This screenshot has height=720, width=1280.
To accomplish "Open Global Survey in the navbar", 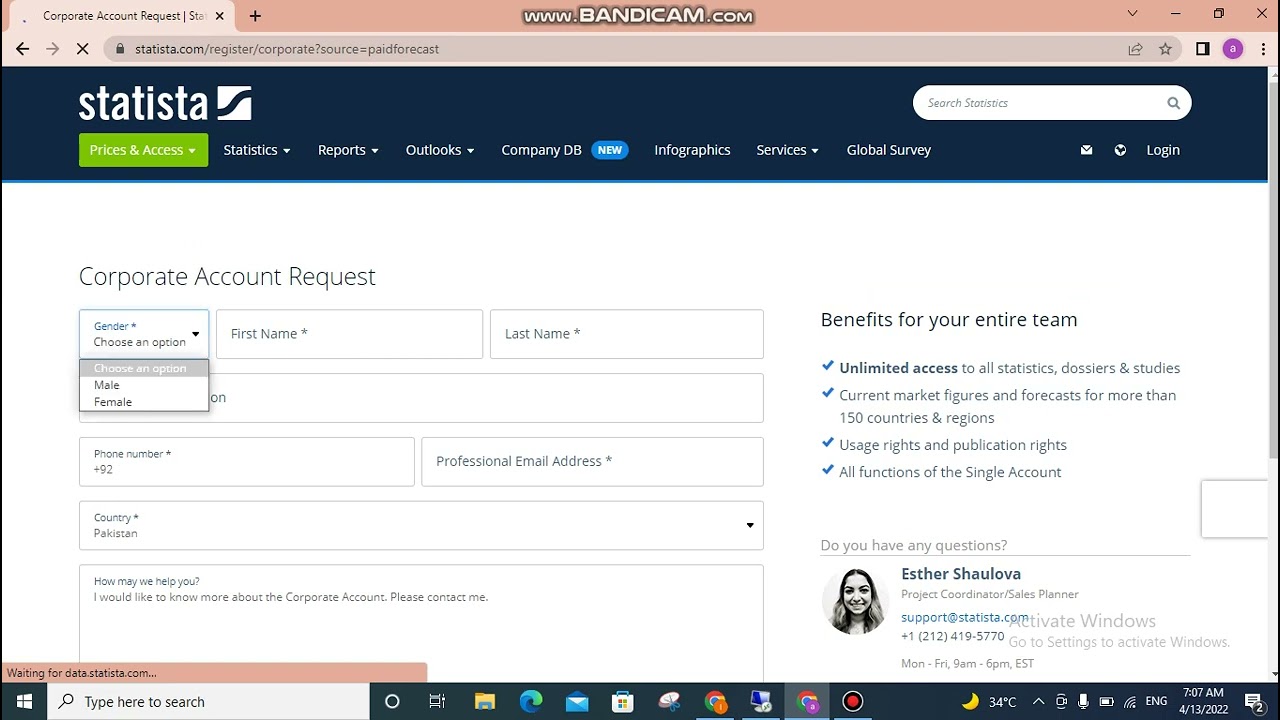I will 889,150.
